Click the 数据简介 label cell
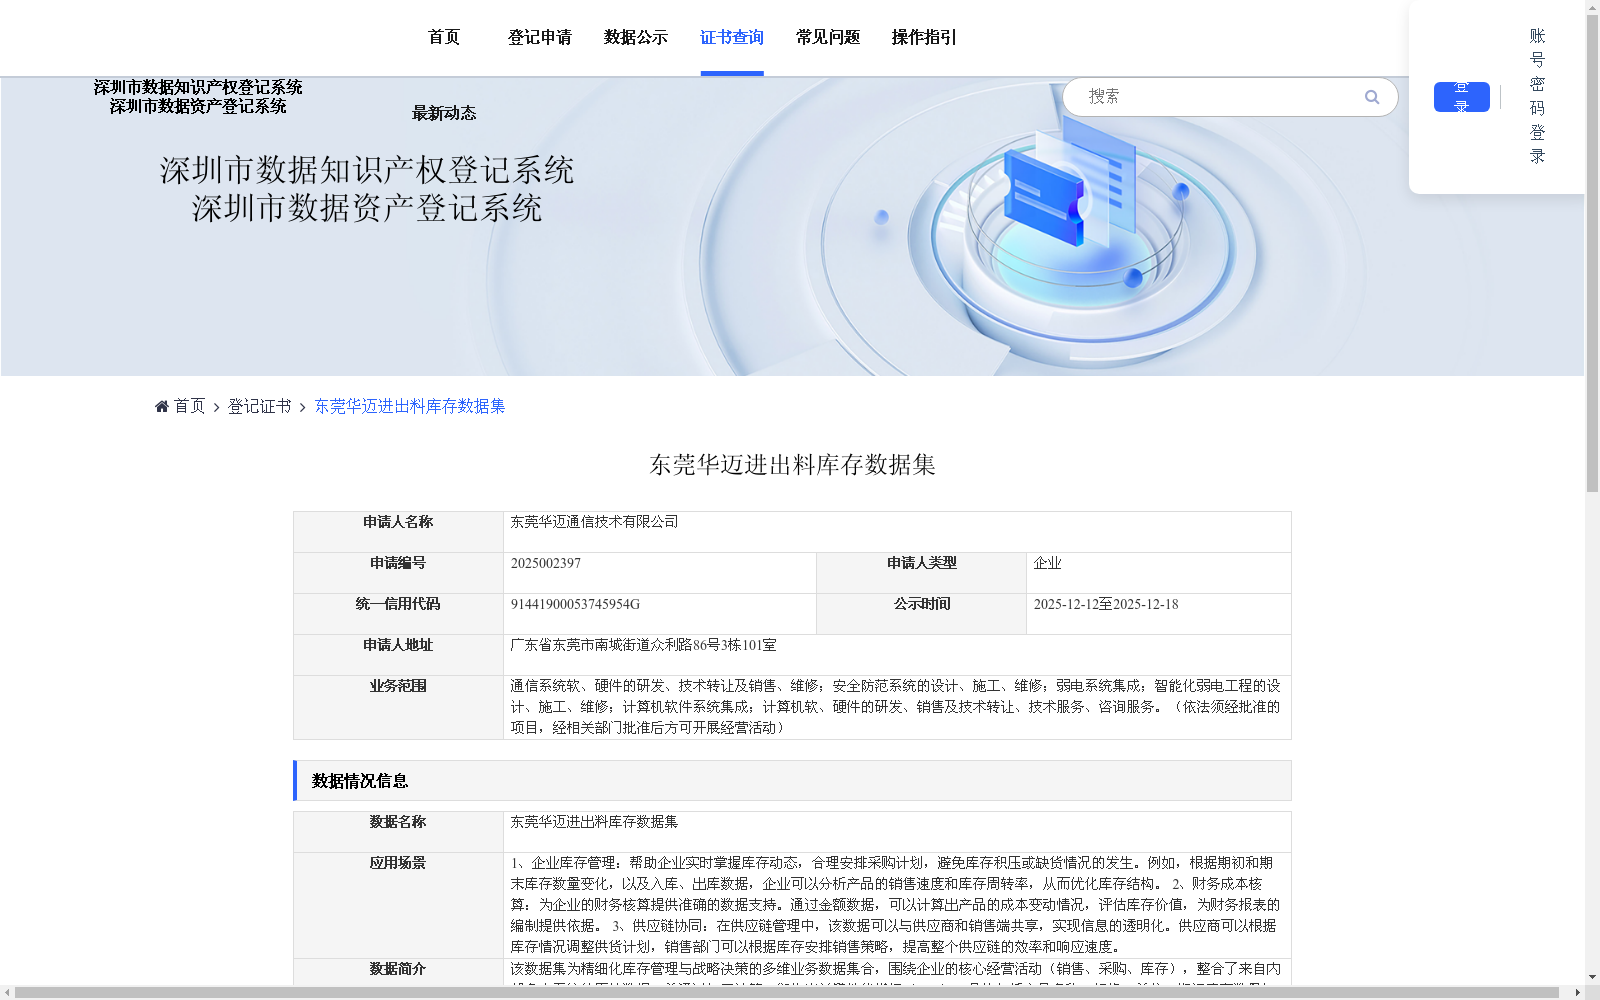The image size is (1600, 1000). coord(398,972)
